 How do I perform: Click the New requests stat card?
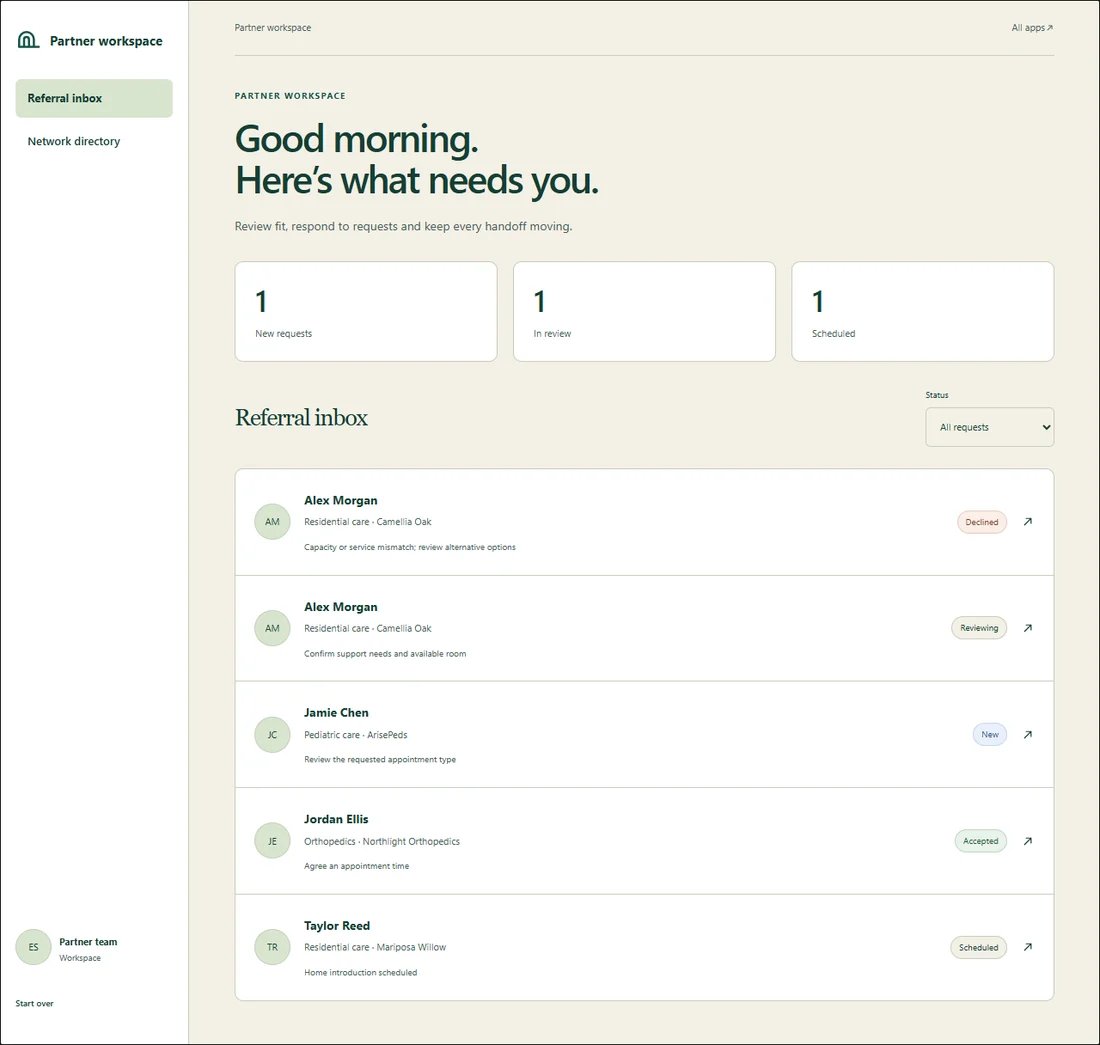click(366, 312)
